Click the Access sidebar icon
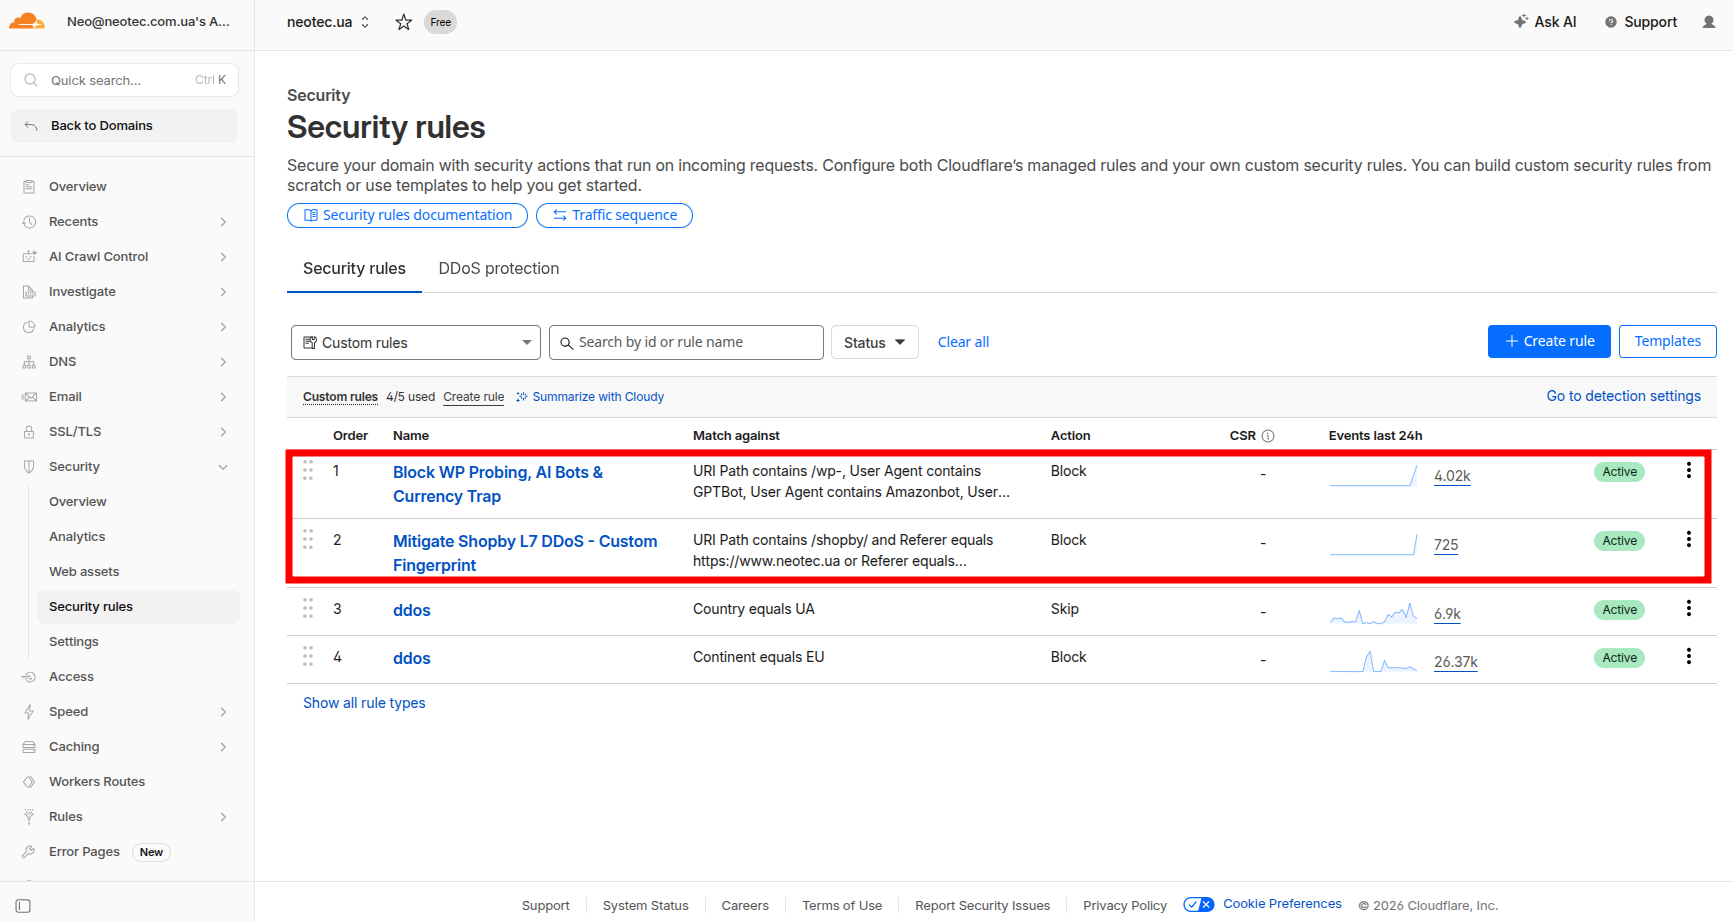The image size is (1733, 922). 29,677
